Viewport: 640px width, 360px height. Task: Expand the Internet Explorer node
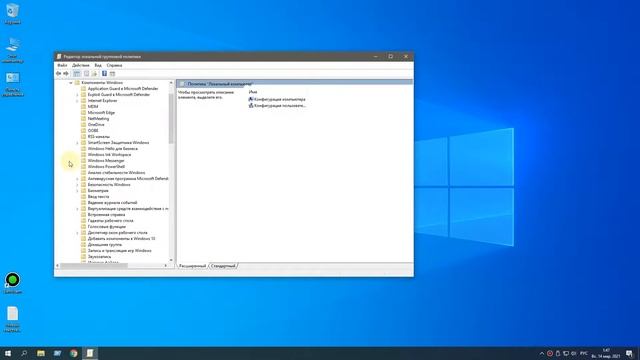pyautogui.click(x=78, y=101)
